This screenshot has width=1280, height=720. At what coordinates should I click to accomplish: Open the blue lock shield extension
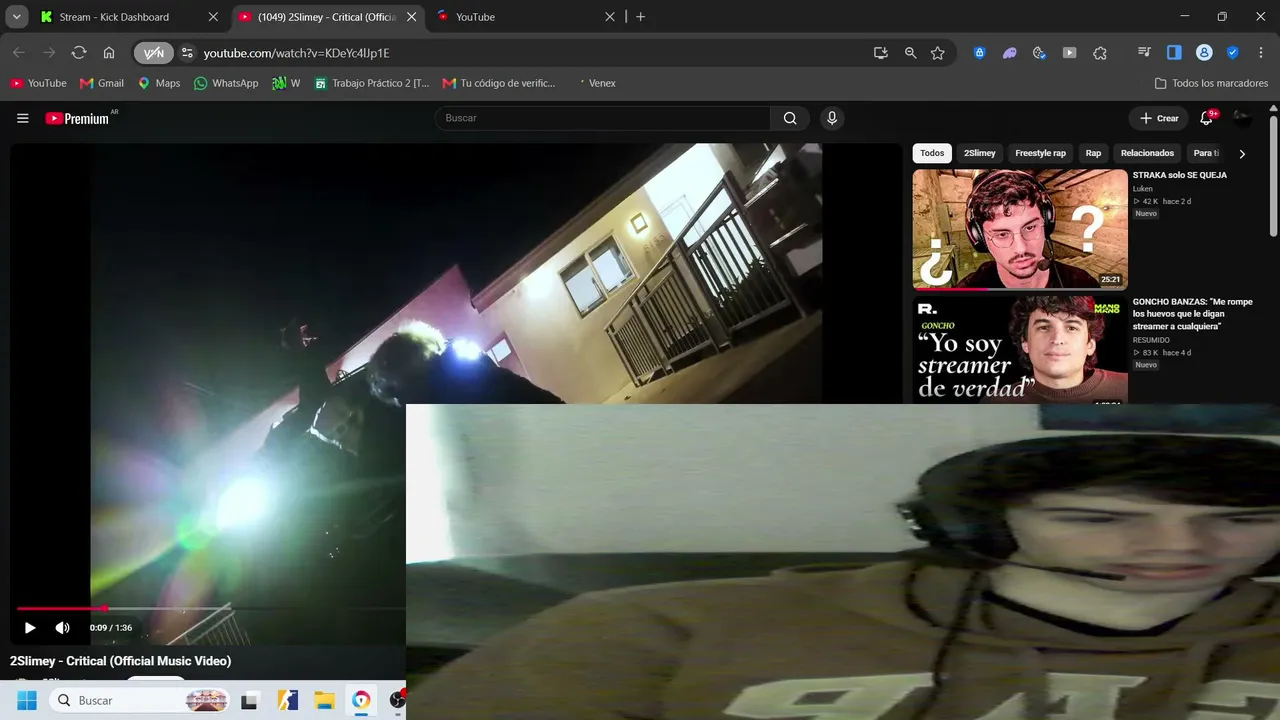980,53
